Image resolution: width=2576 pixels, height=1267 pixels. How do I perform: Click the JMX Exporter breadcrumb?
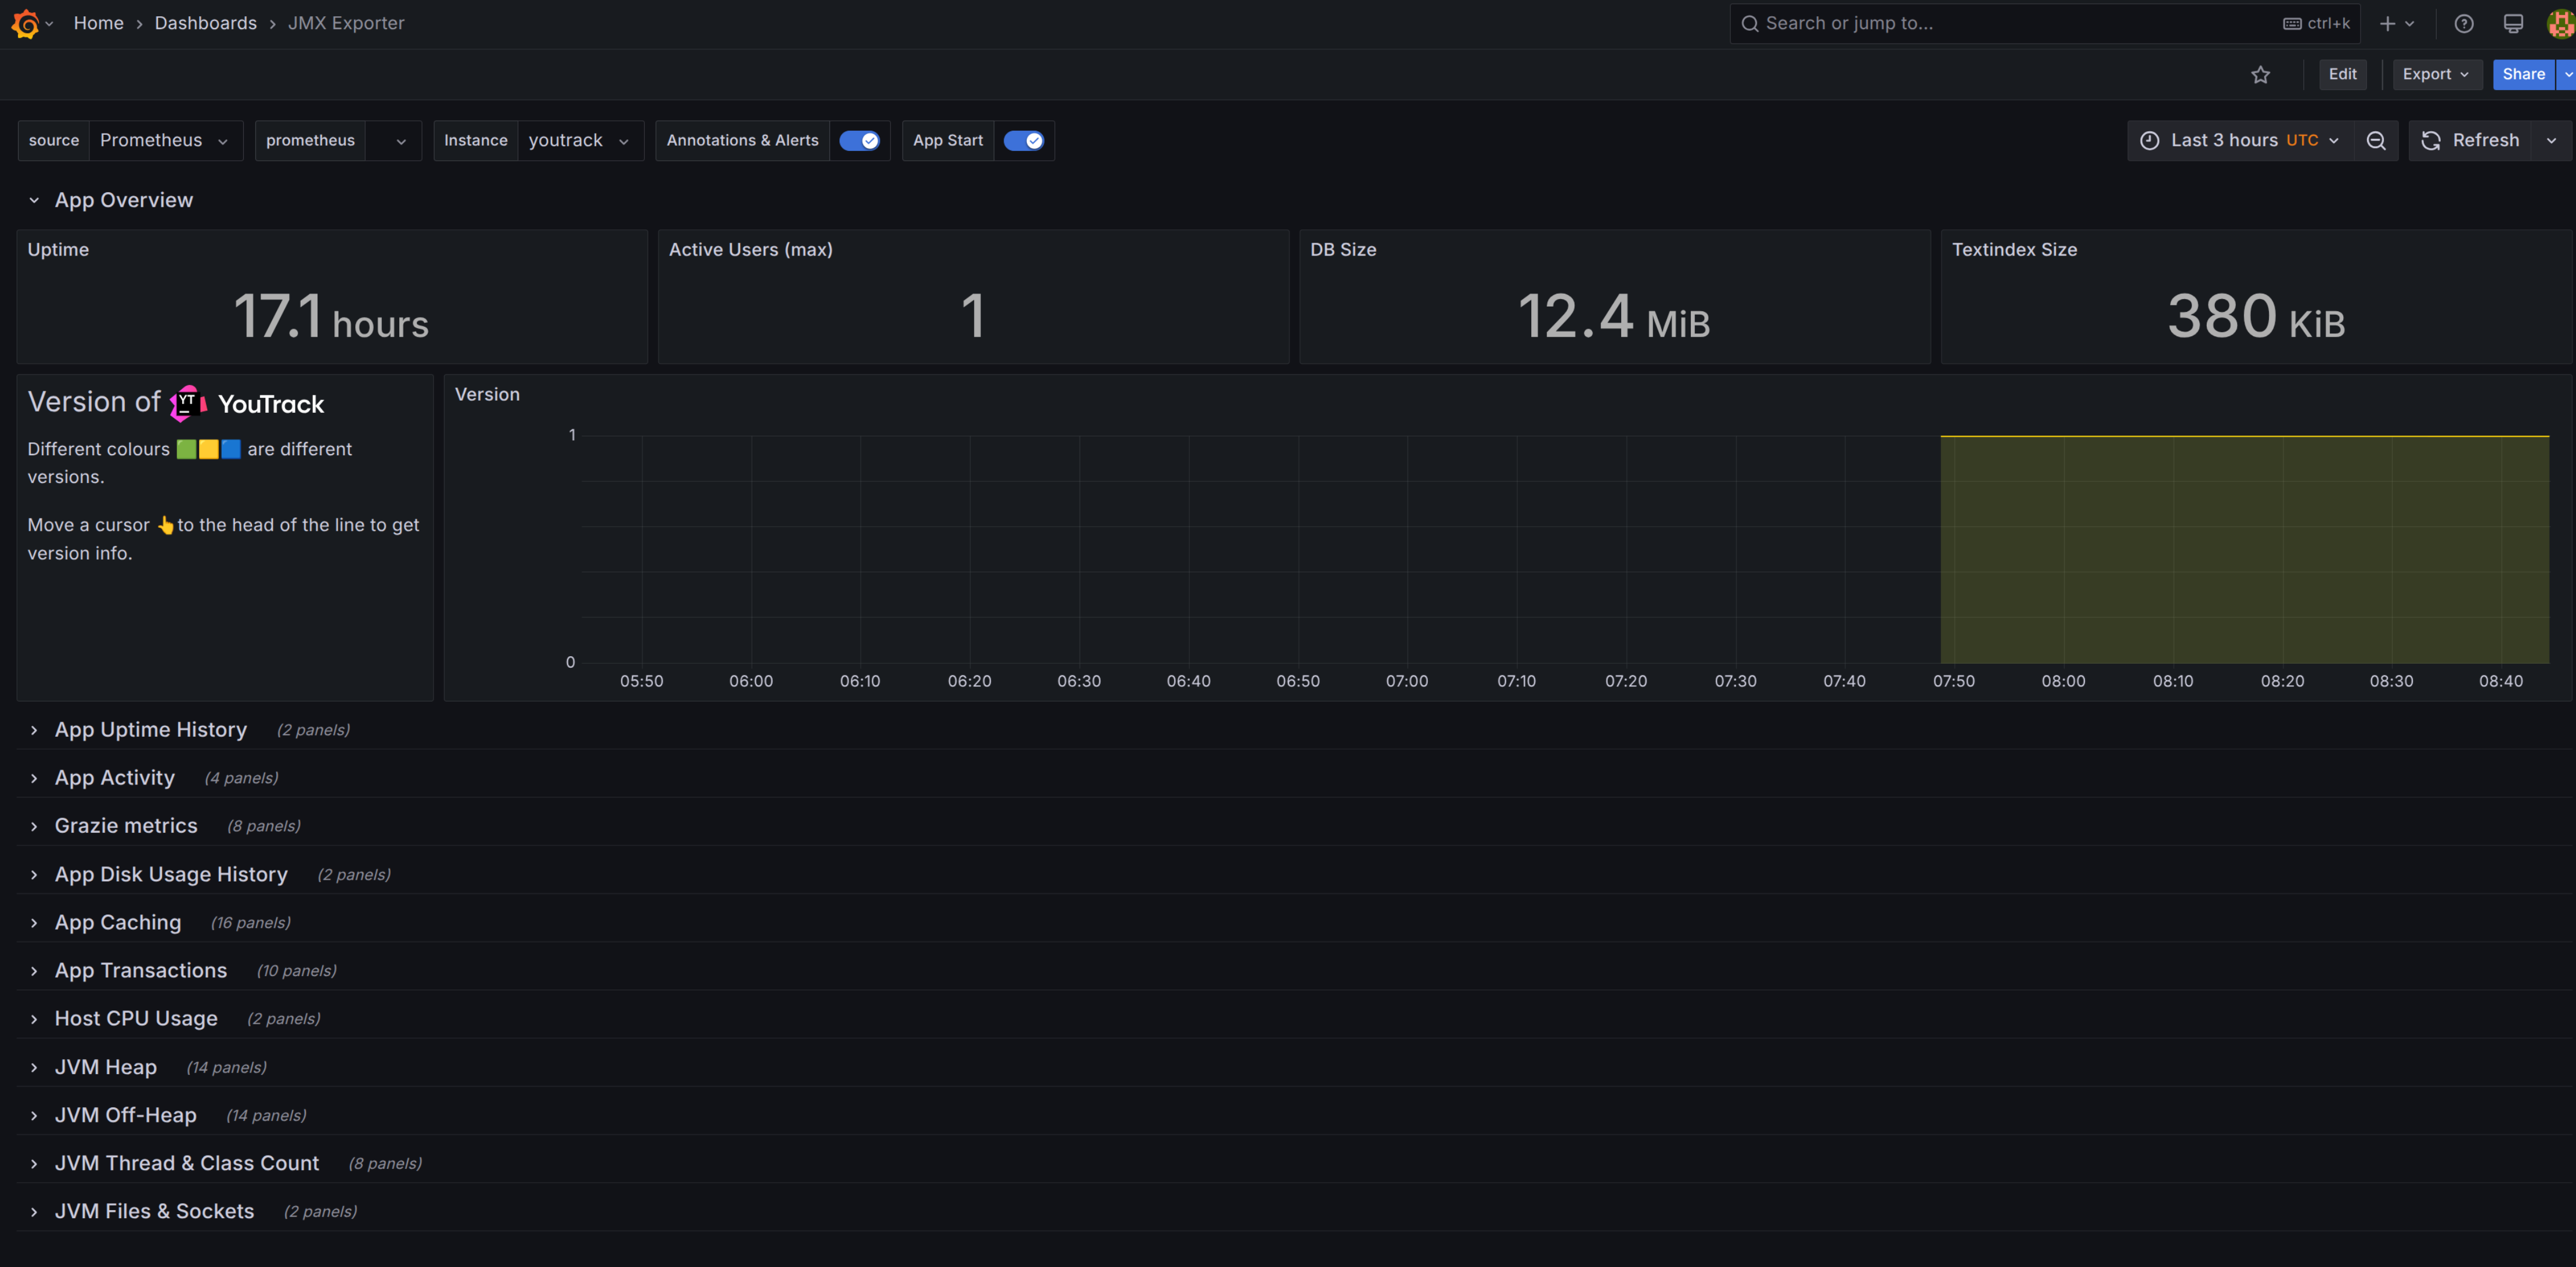pyautogui.click(x=346, y=23)
